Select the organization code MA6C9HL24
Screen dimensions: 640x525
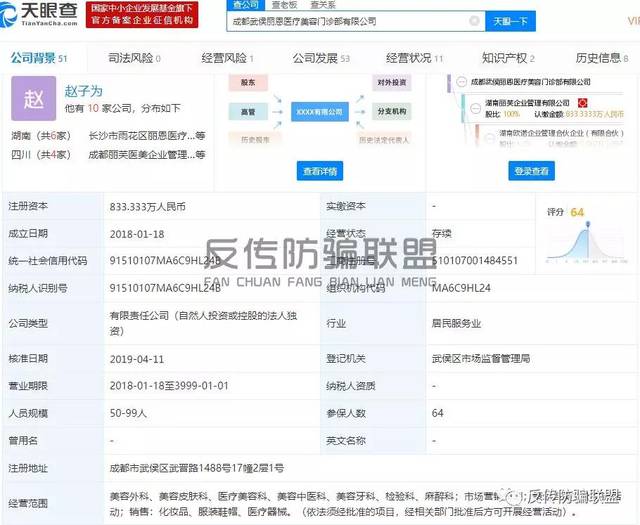click(461, 288)
